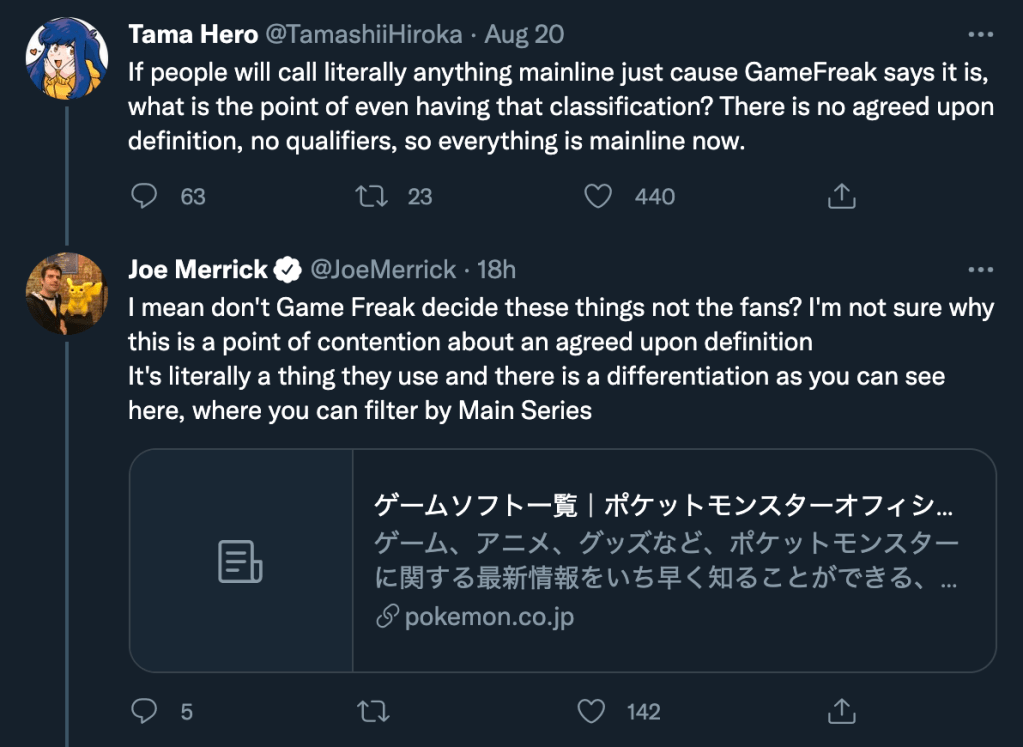Open the Aug 20 tweet timestamp

524,35
